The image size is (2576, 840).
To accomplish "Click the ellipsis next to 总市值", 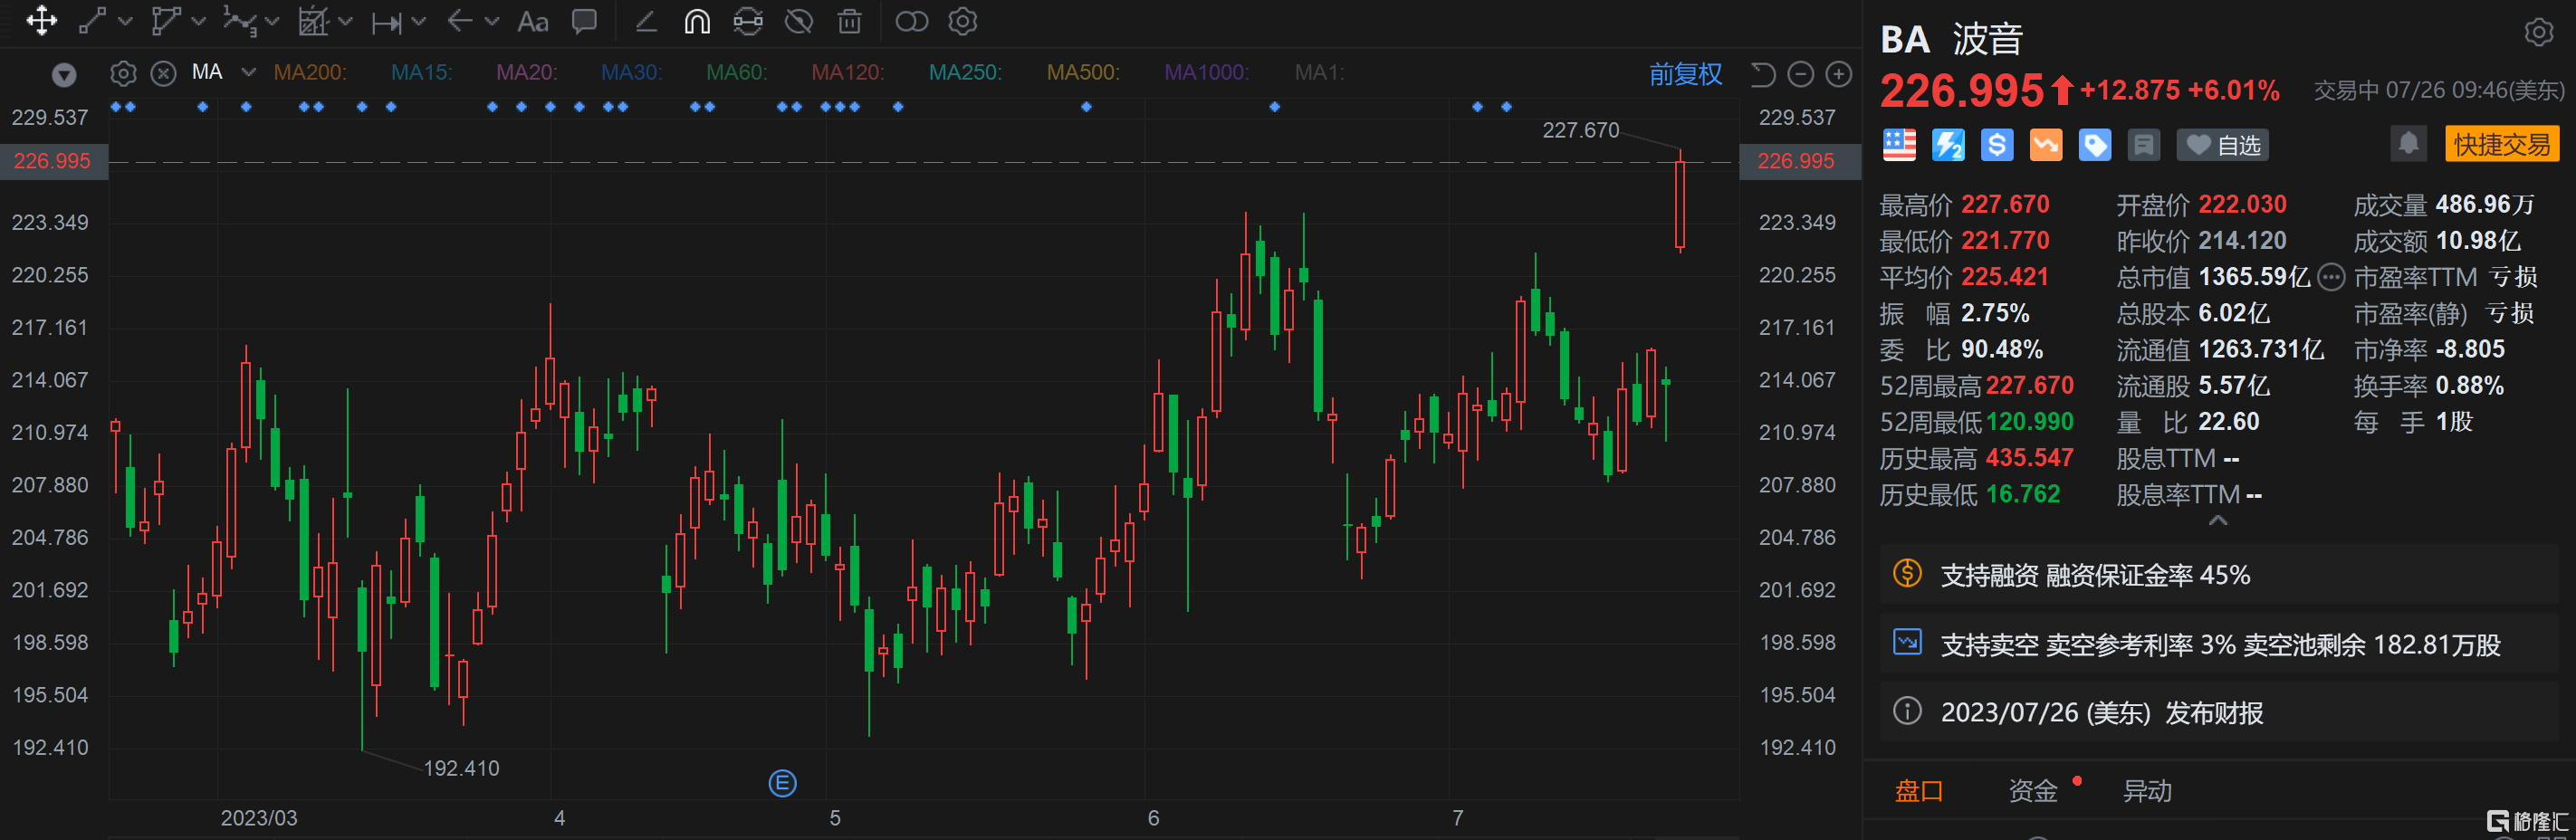I will 2330,277.
